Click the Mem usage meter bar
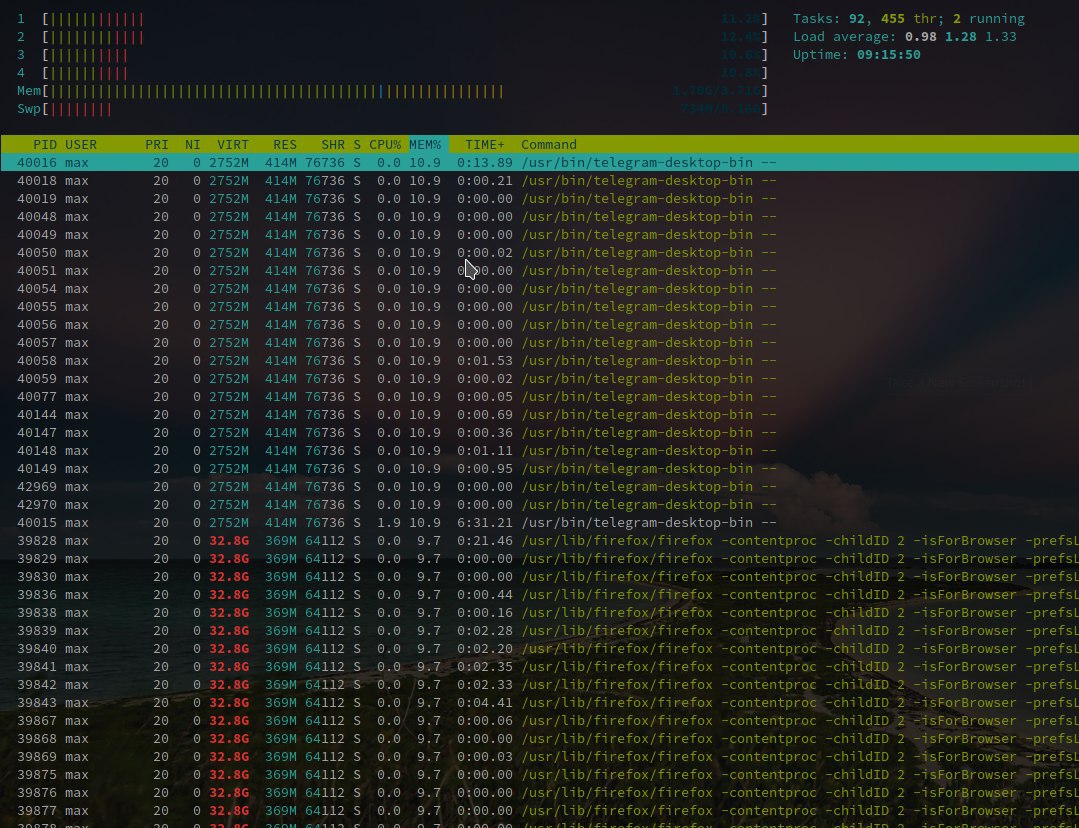Viewport: 1079px width, 828px height. click(405, 91)
